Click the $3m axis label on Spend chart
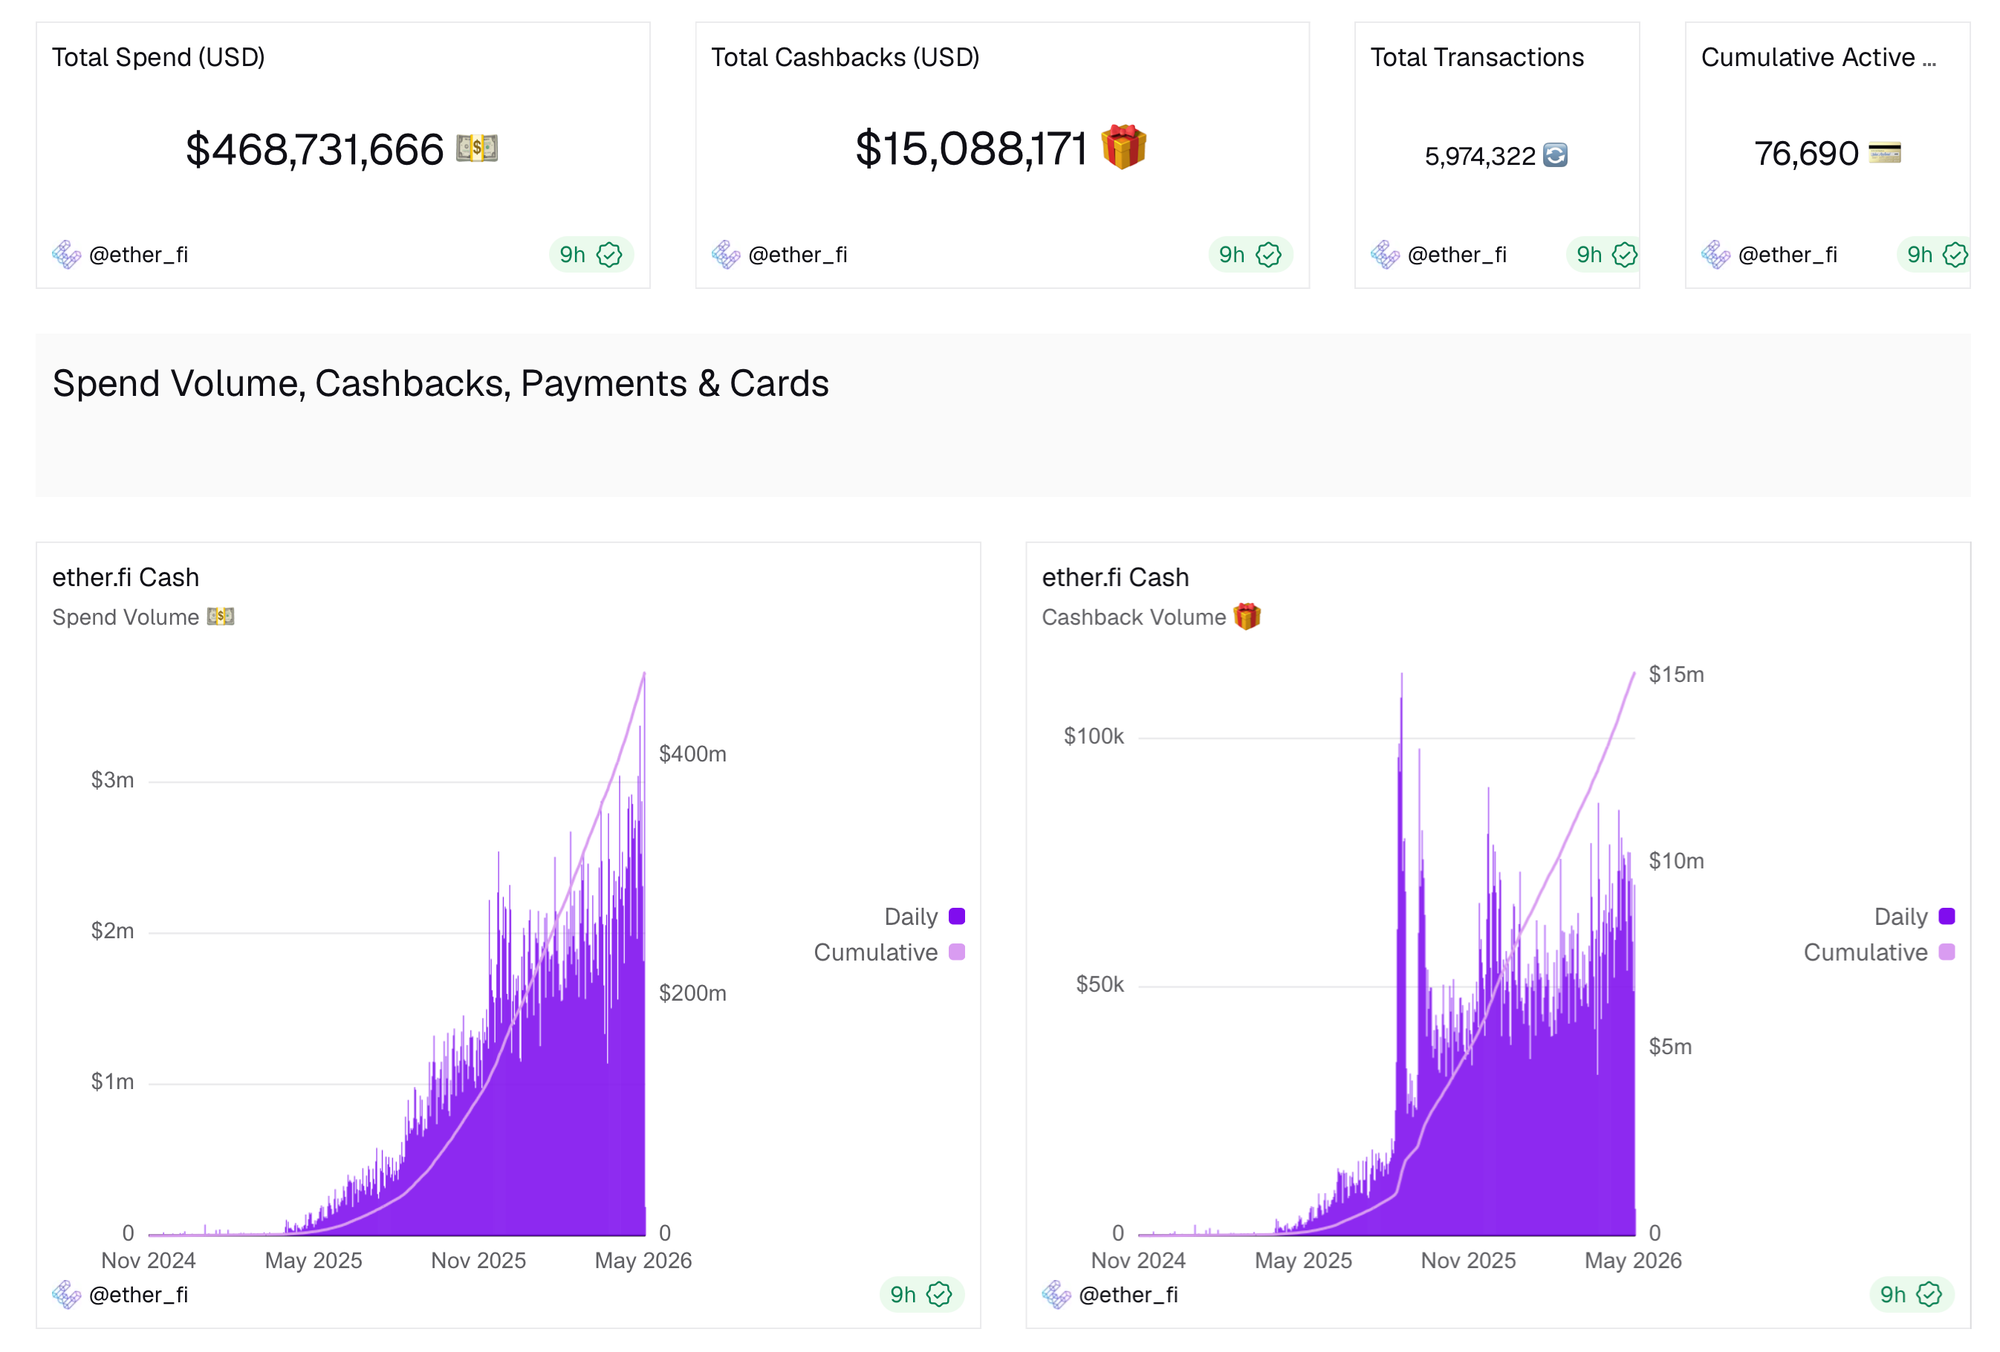The image size is (2000, 1352). 112,780
